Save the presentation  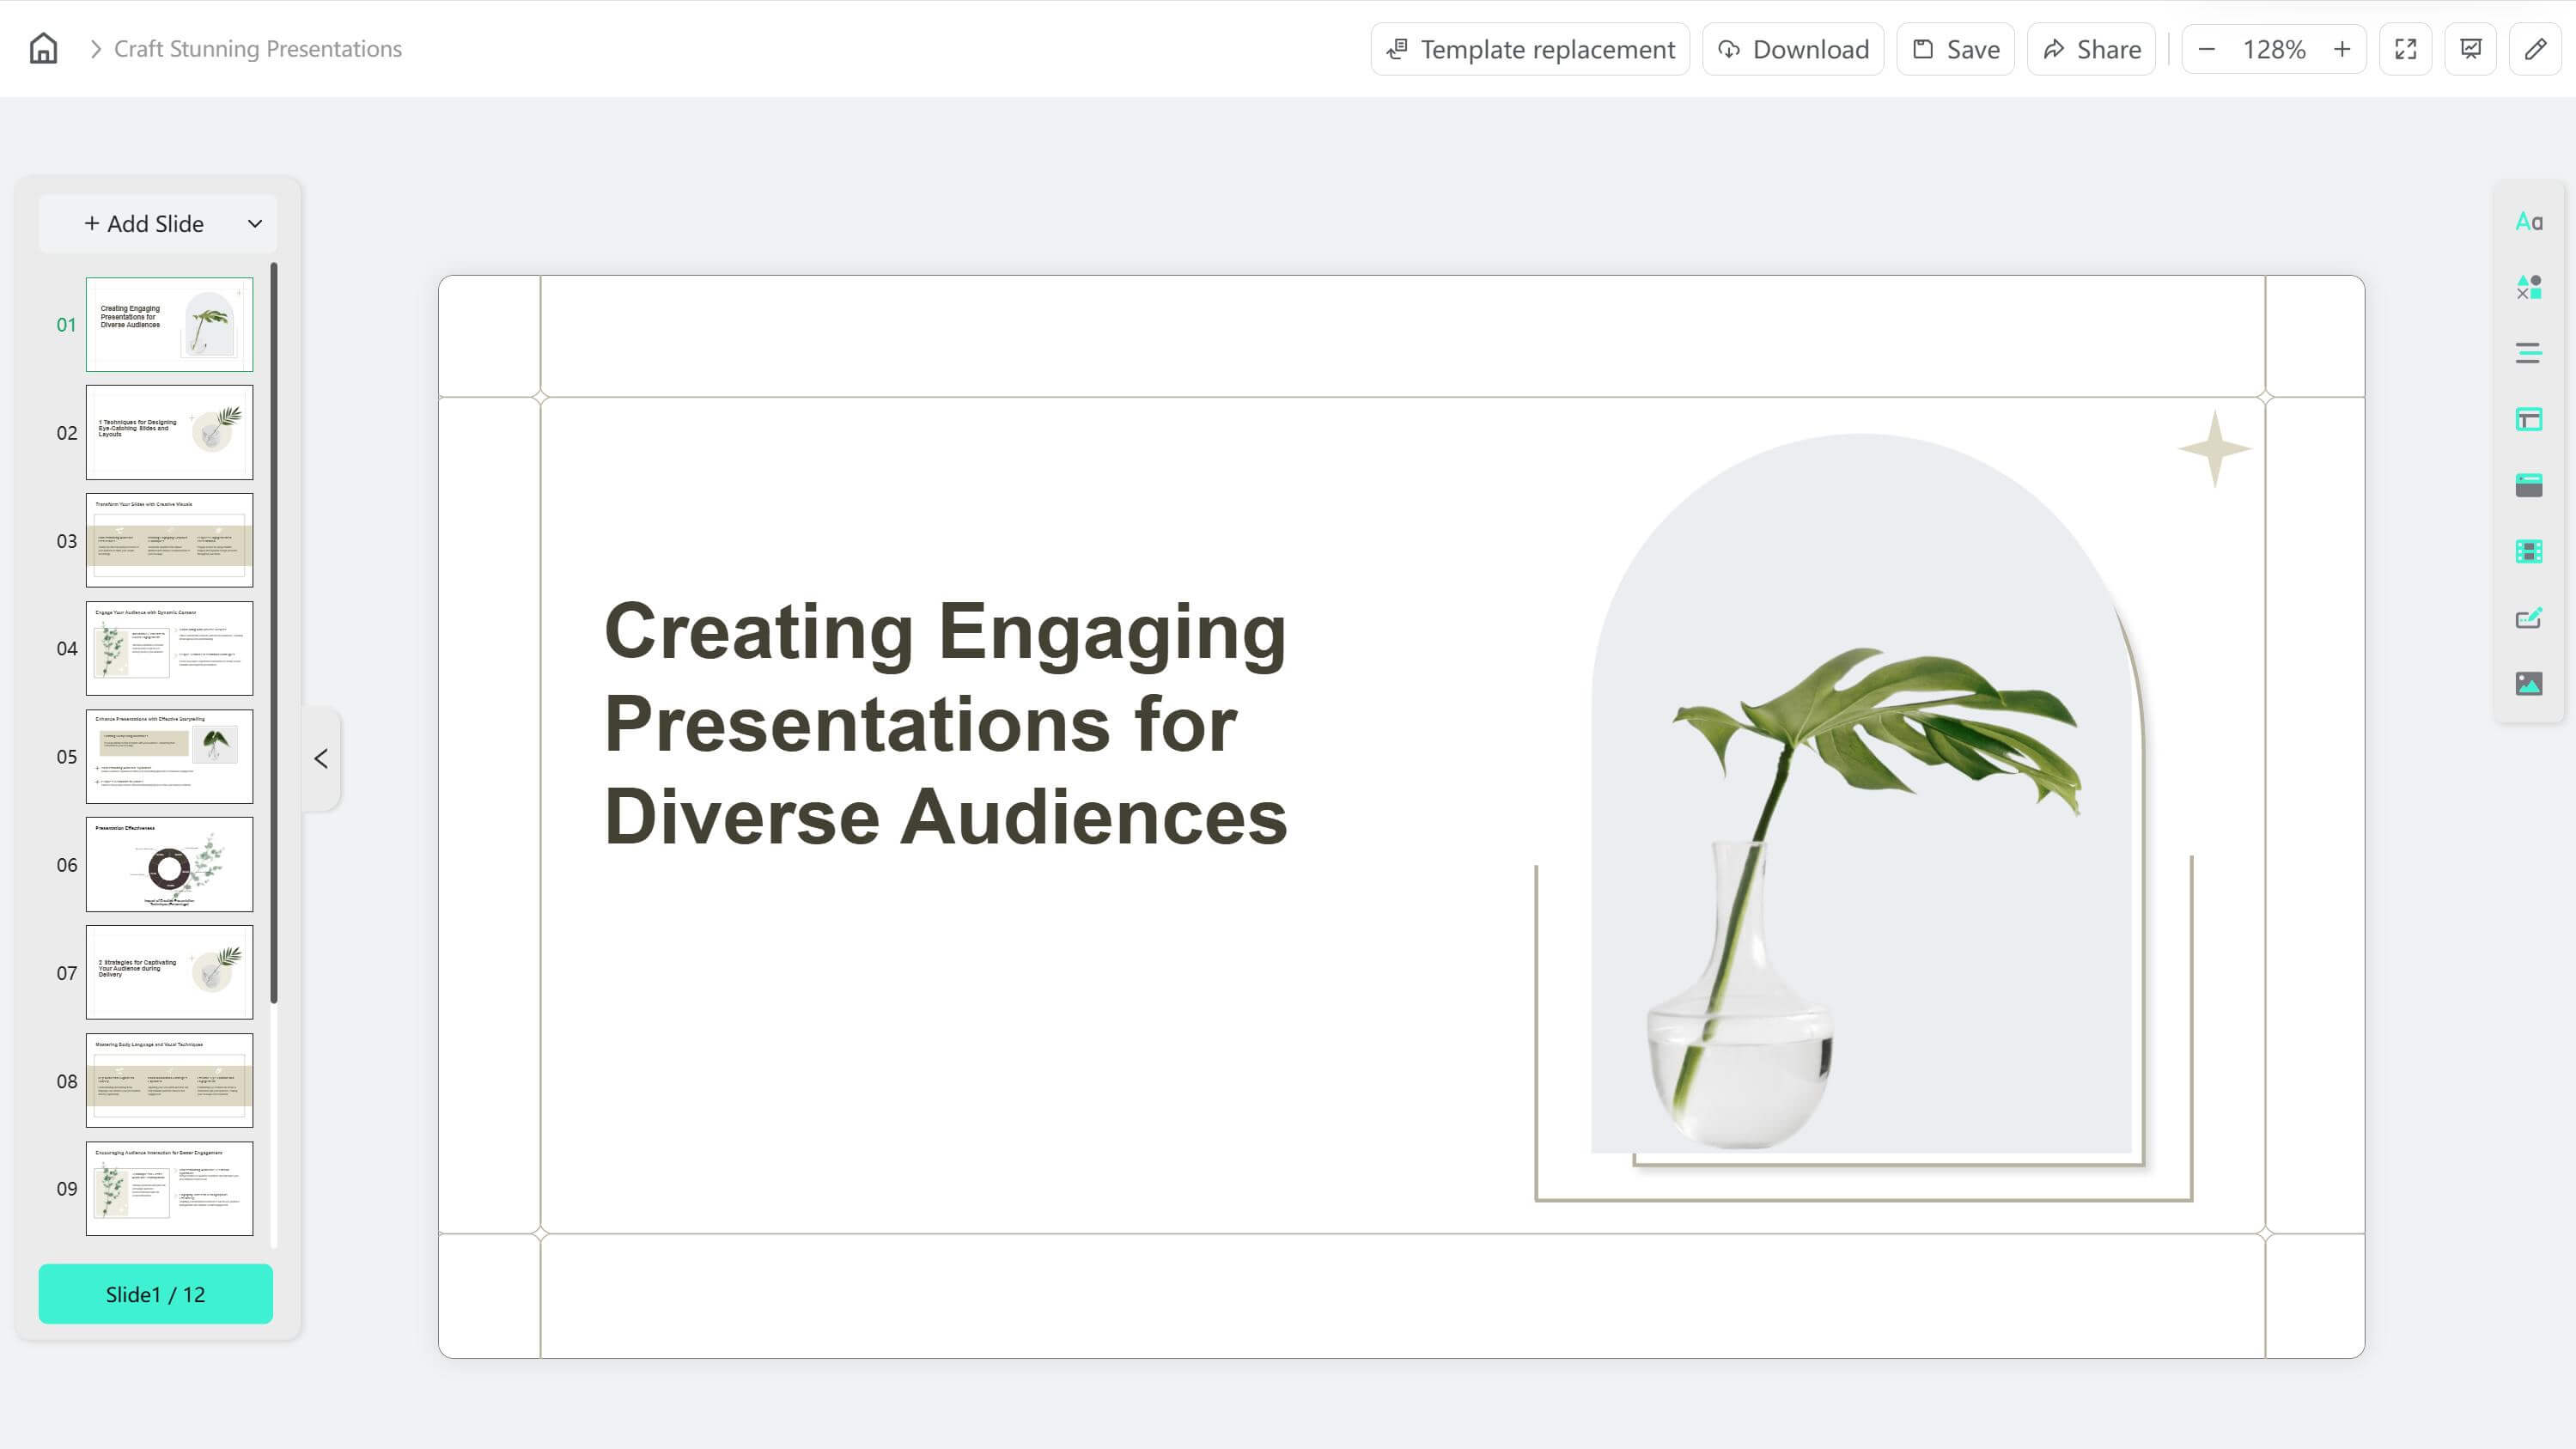pos(1955,49)
